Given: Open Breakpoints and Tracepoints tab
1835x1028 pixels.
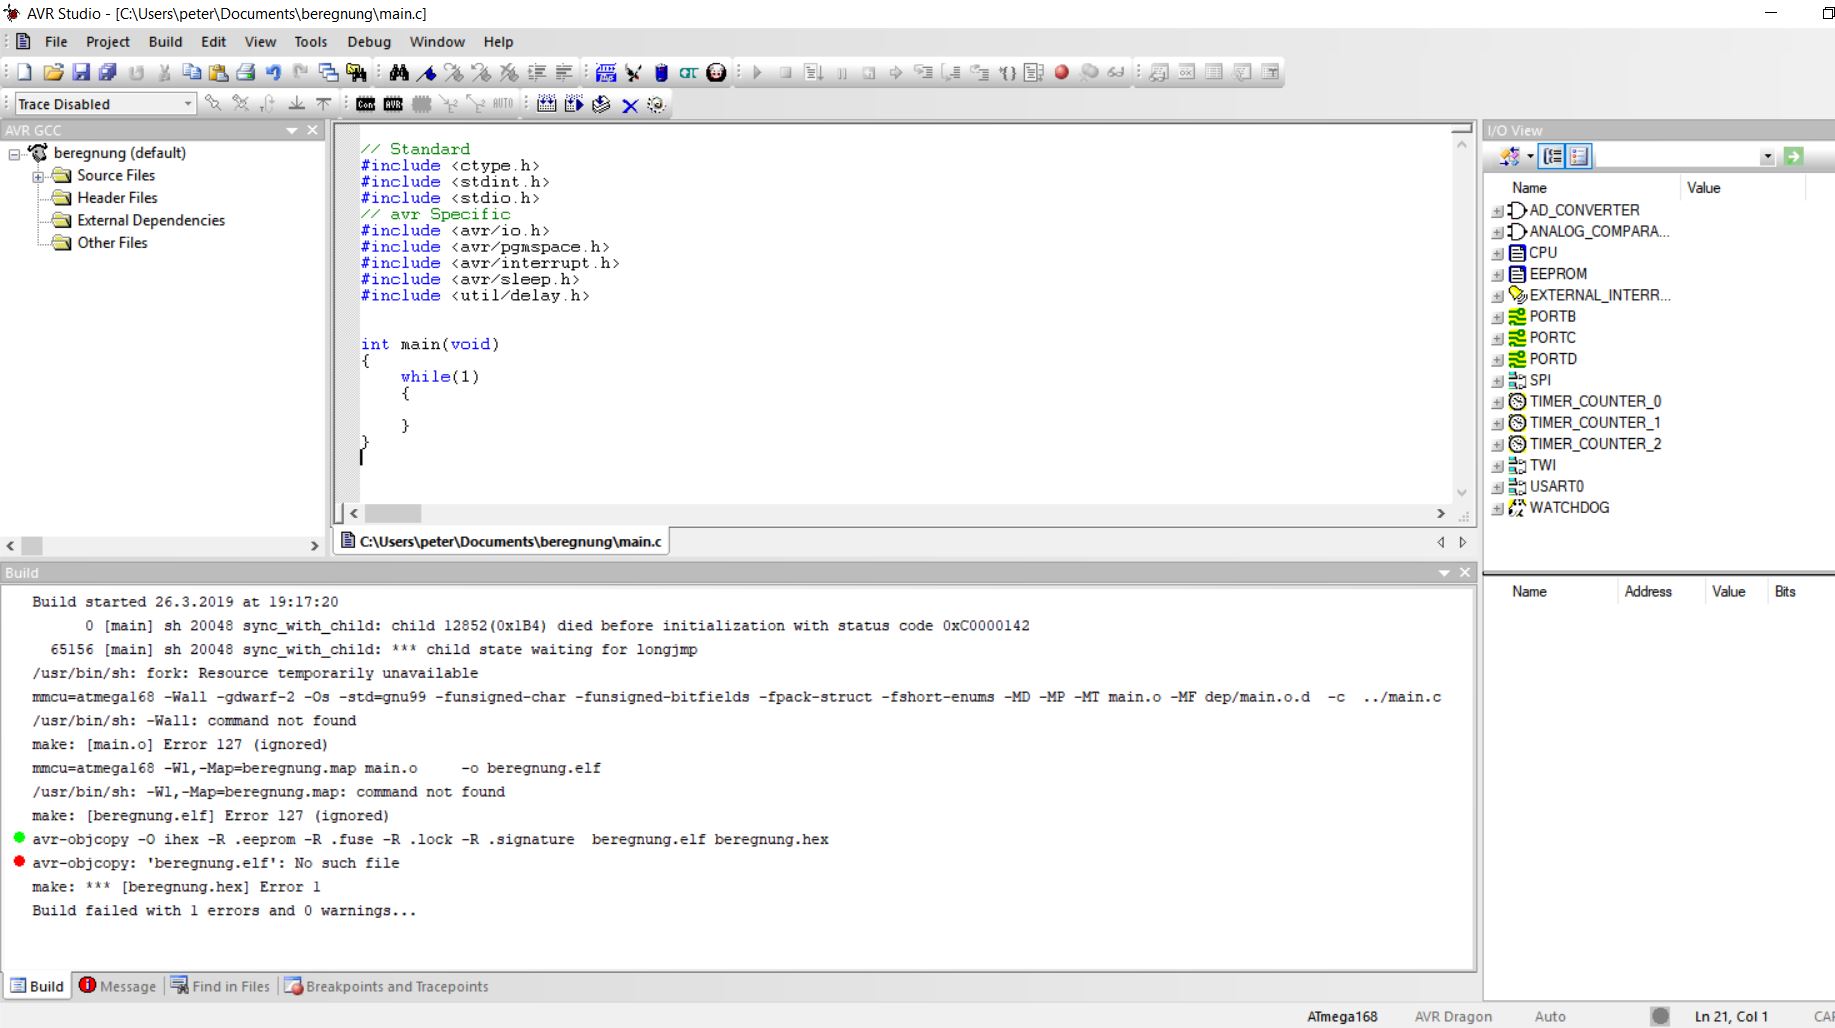Looking at the screenshot, I should pyautogui.click(x=387, y=986).
